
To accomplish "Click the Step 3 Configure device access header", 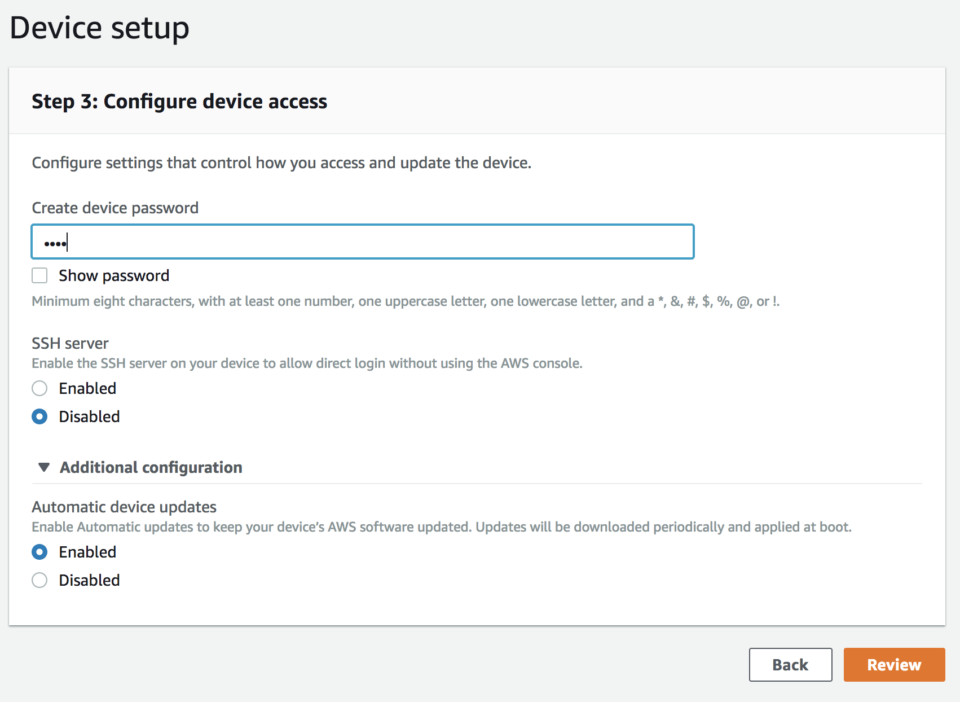I will coord(179,101).
